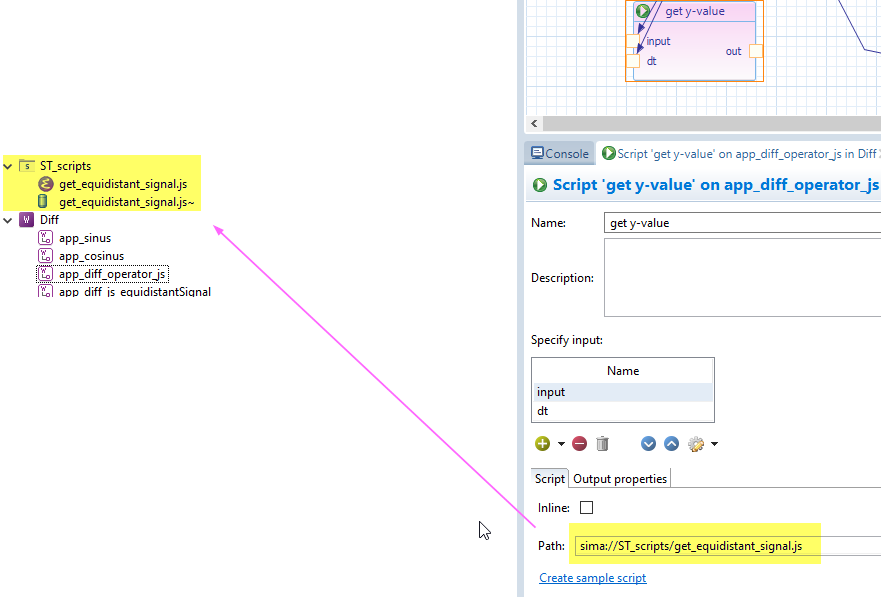Image resolution: width=881 pixels, height=597 pixels.
Task: Open dropdown arrow next to add icon
Action: pos(561,444)
